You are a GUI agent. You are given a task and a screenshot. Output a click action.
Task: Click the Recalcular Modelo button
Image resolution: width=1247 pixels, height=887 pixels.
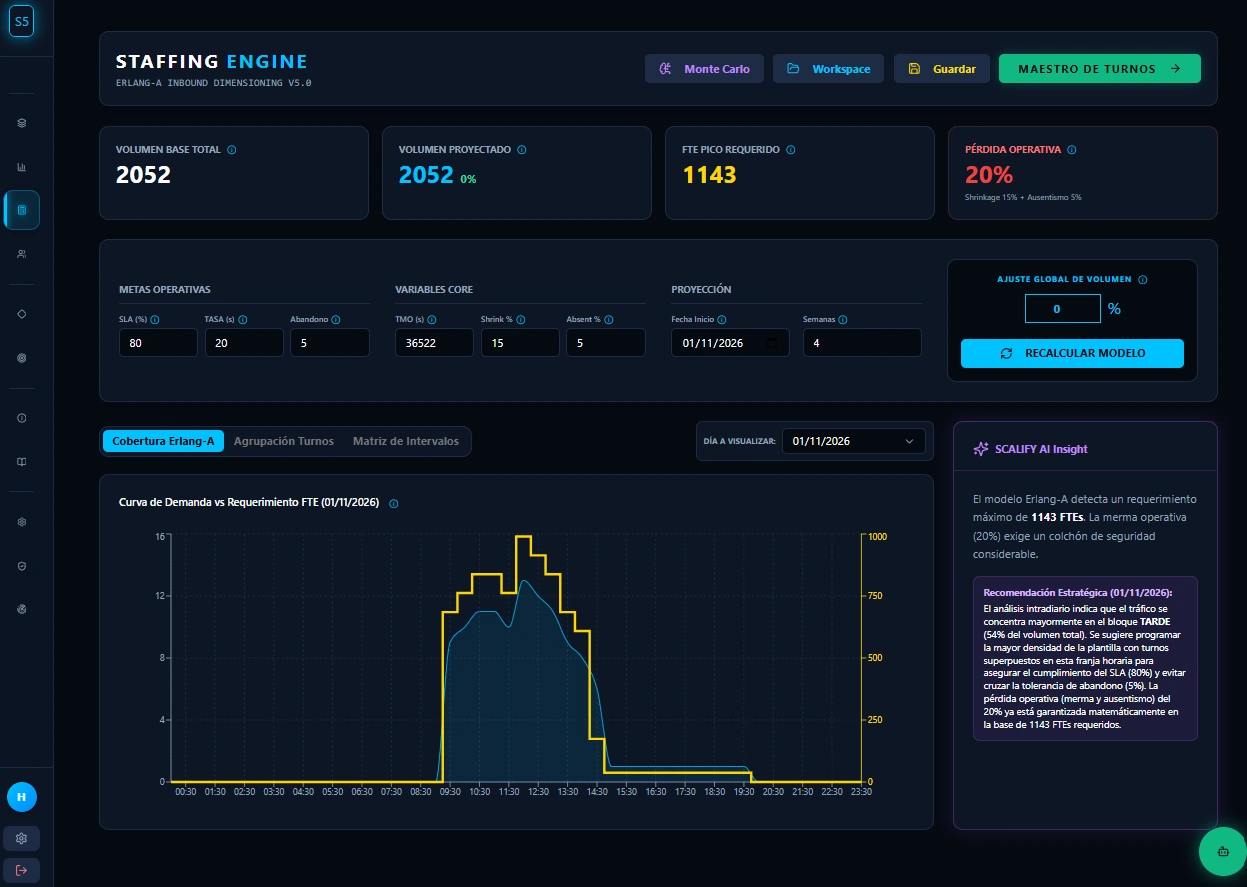click(1072, 353)
